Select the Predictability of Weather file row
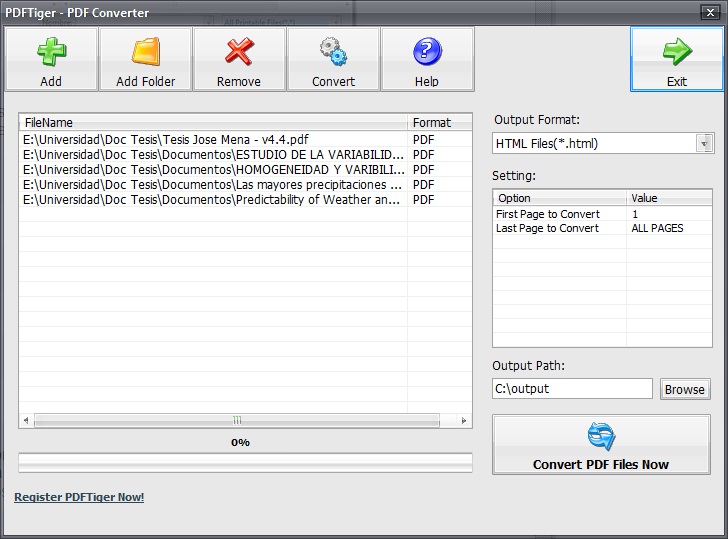Viewport: 728px width, 539px height. 246,200
